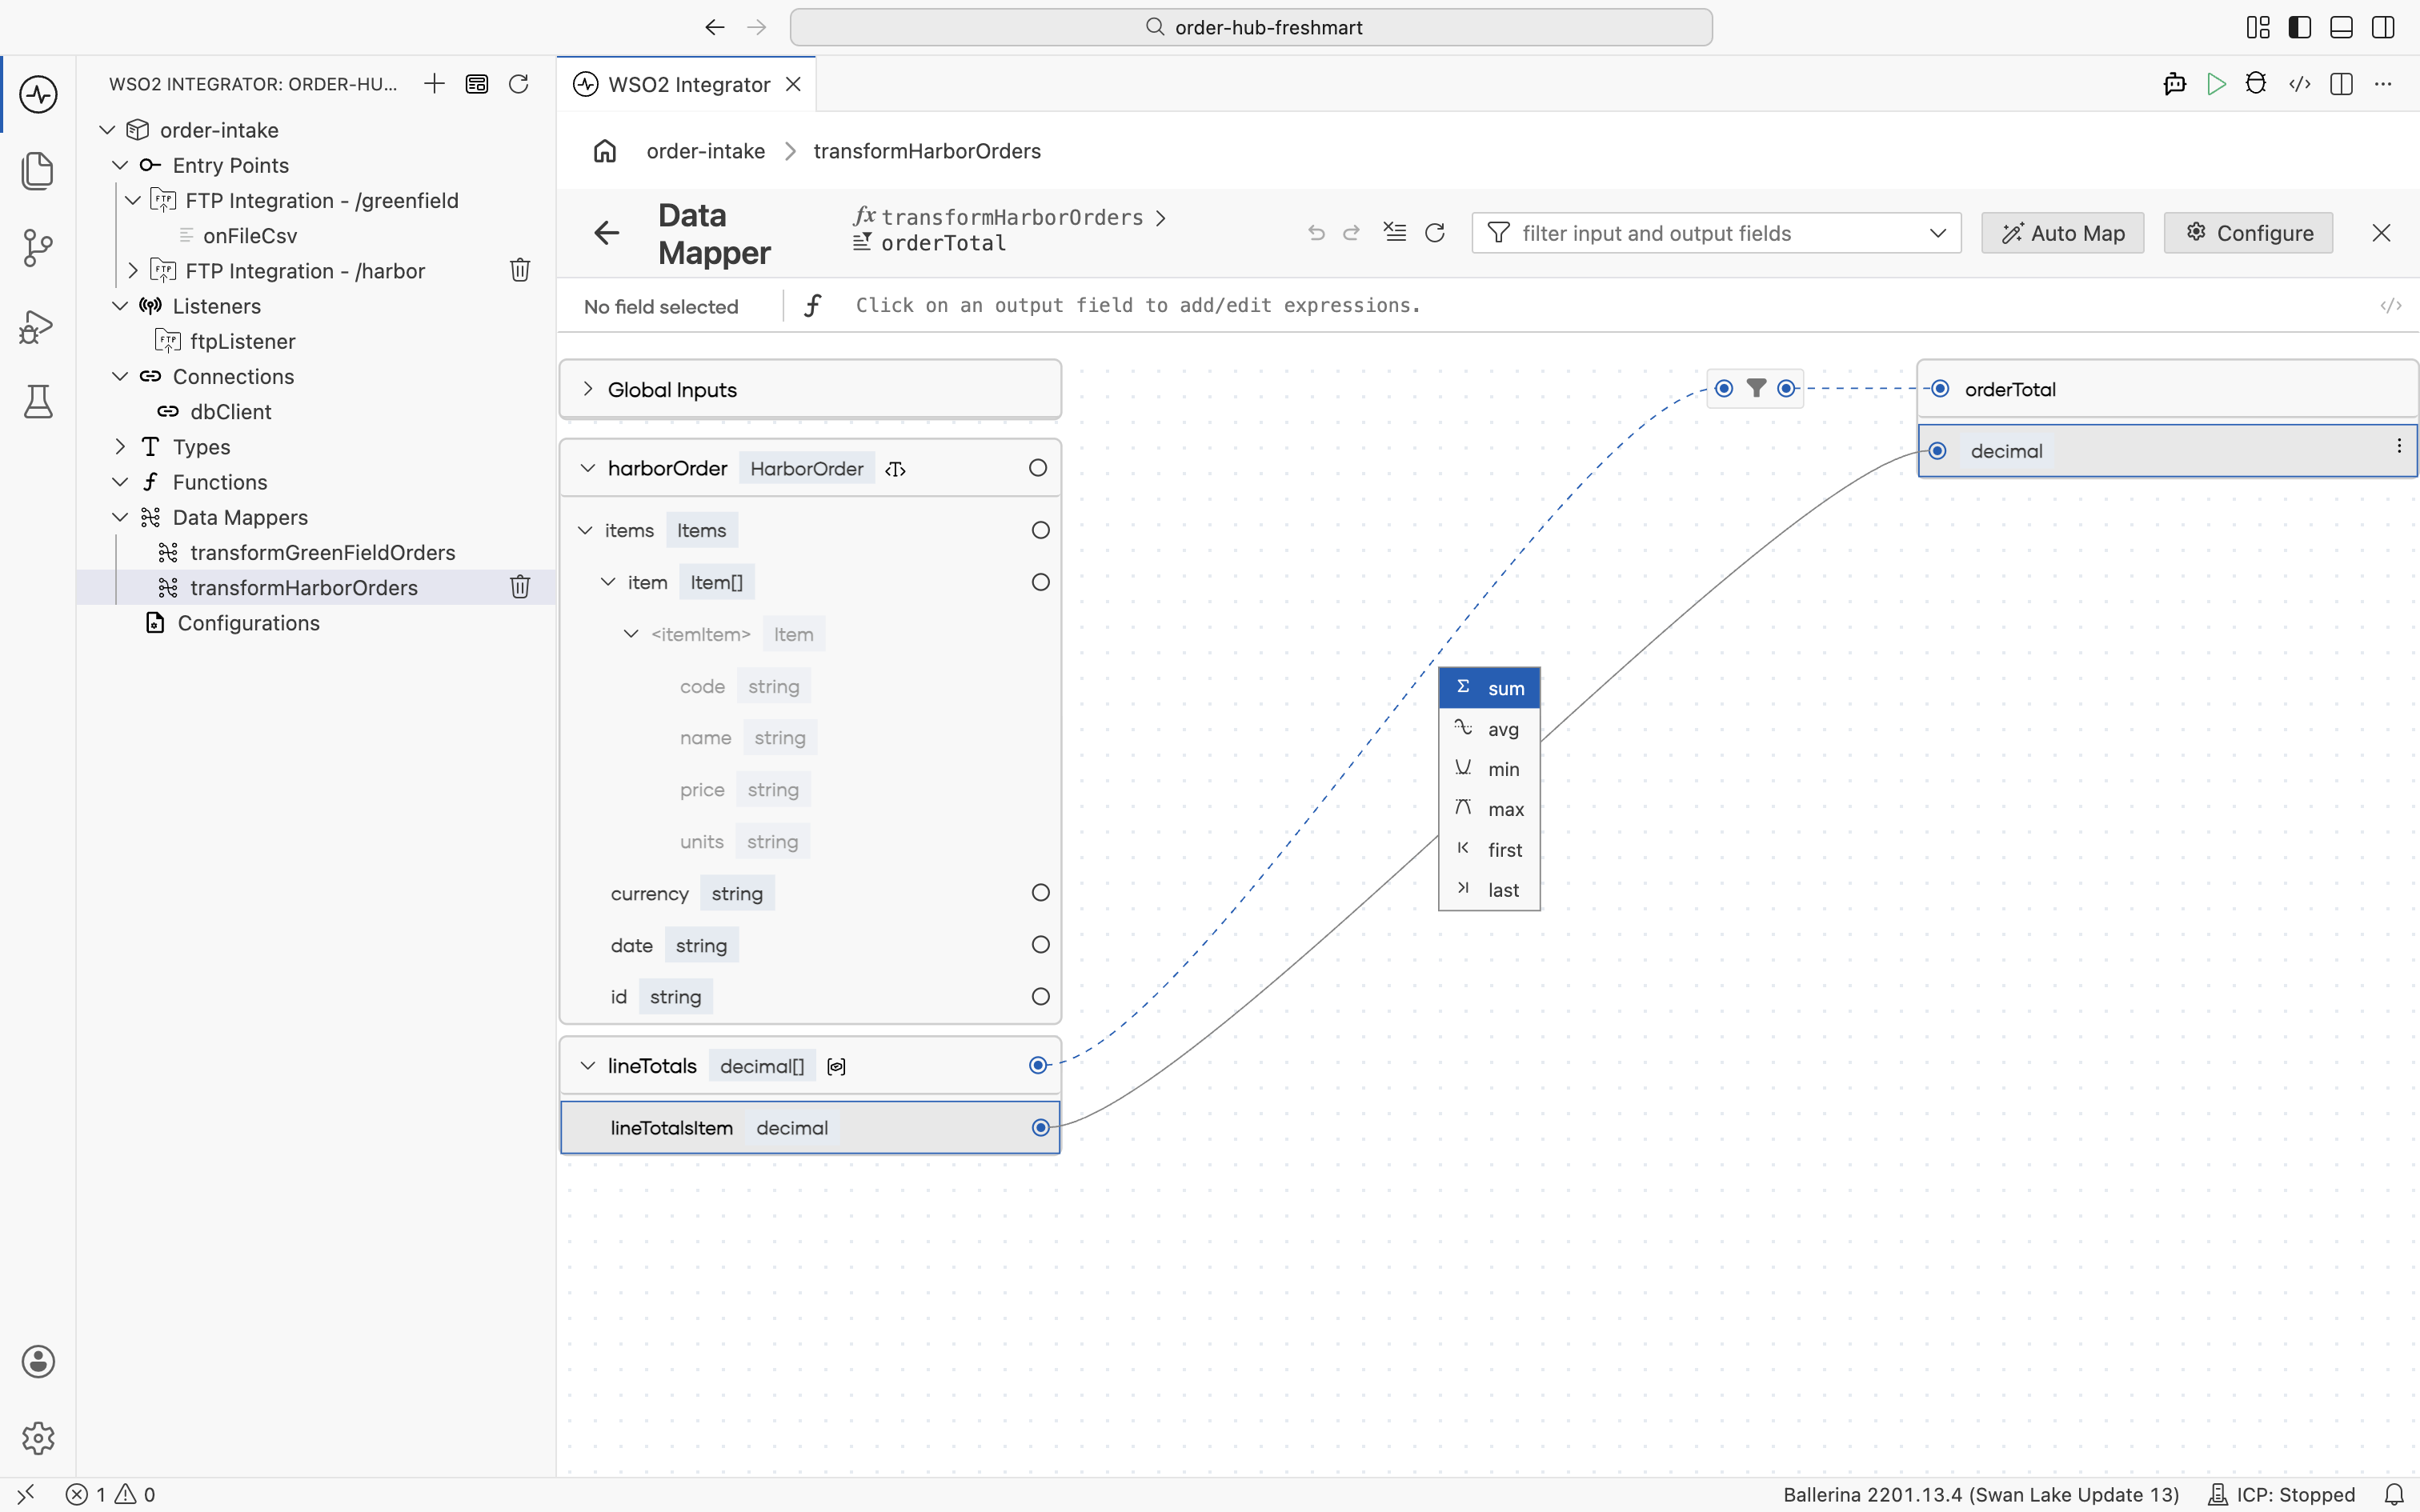Screen dimensions: 2420x1512
Task: Redo mapping change
Action: (1351, 233)
